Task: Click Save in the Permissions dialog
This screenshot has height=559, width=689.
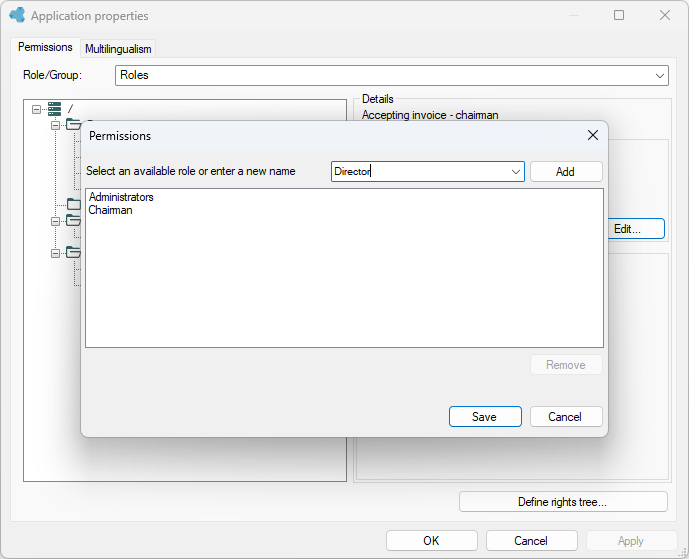Action: tap(485, 417)
